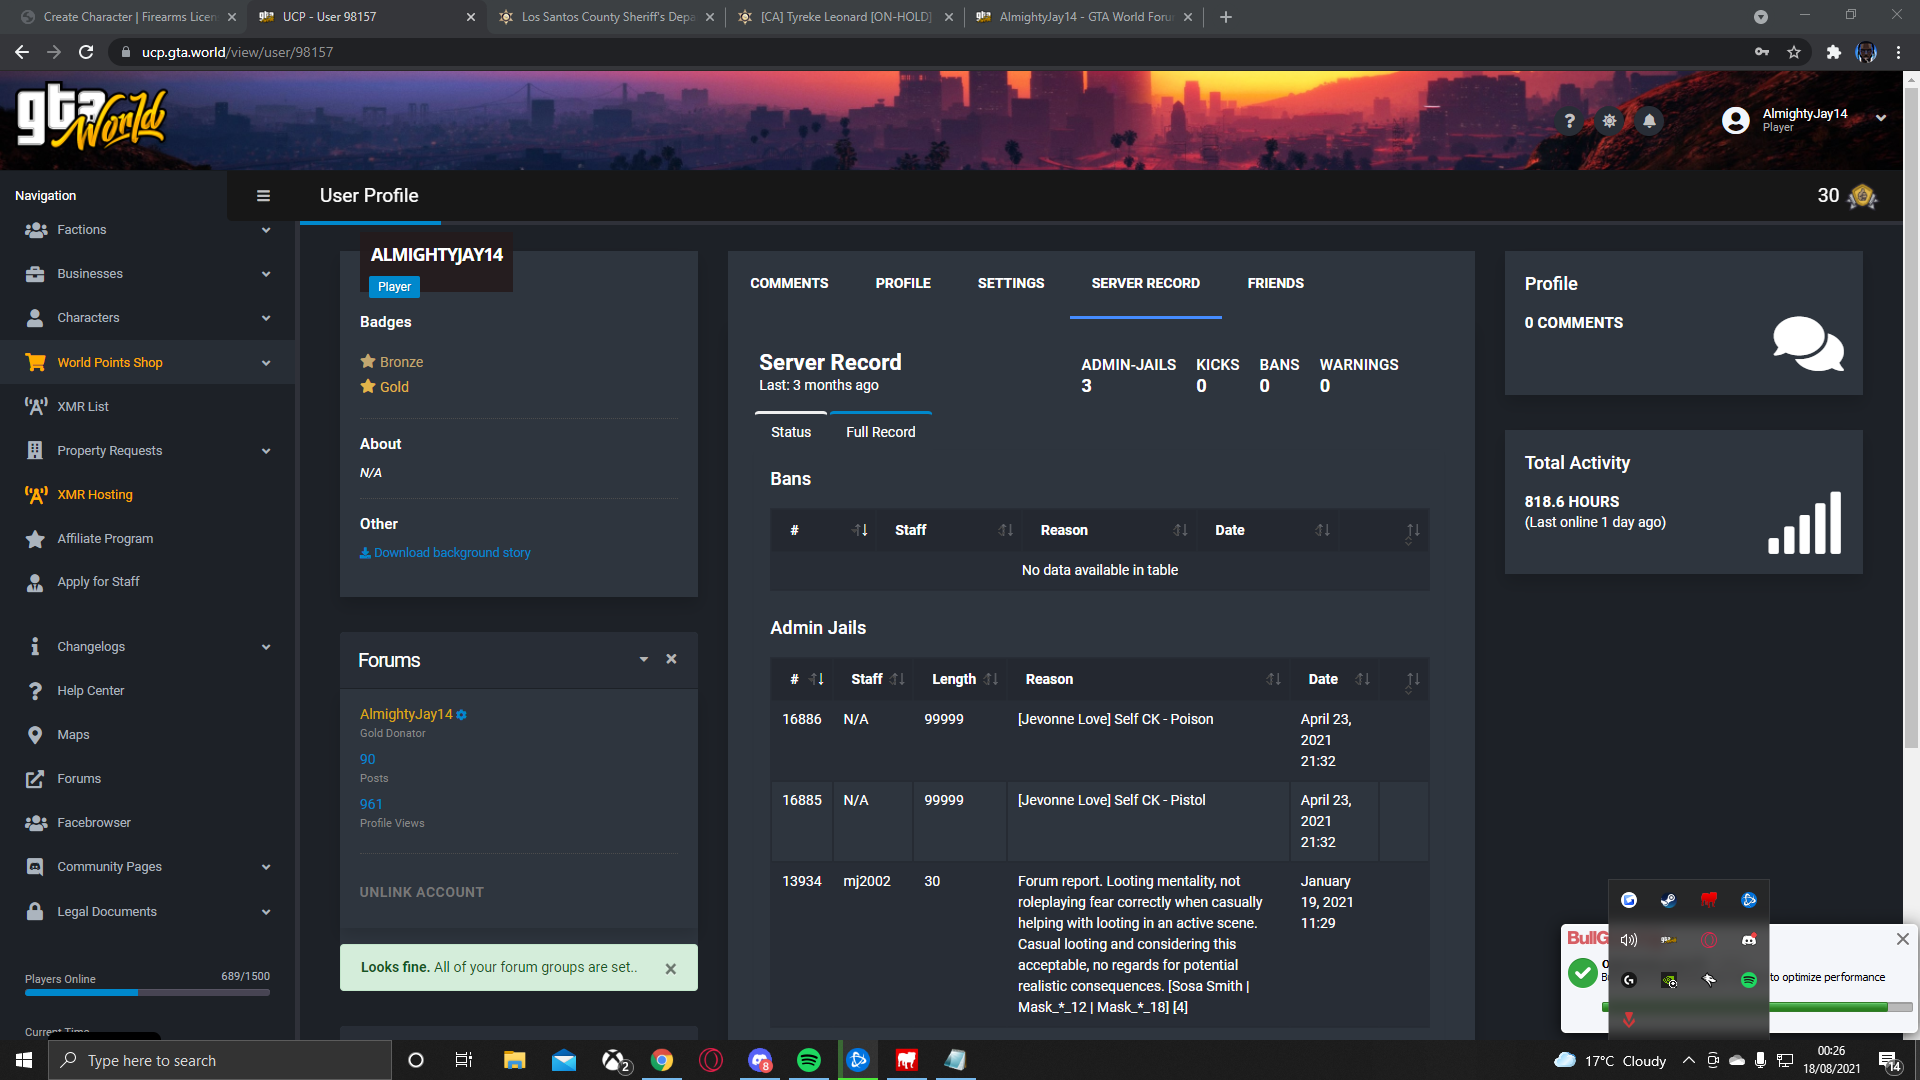Open the AlmightyJay14 account dropdown arrow
This screenshot has width=1920, height=1080.
(1881, 118)
